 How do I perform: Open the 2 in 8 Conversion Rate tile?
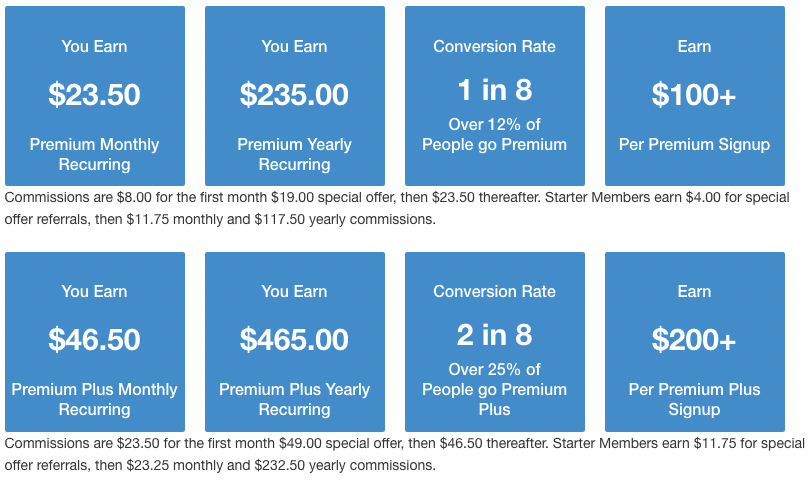click(495, 342)
